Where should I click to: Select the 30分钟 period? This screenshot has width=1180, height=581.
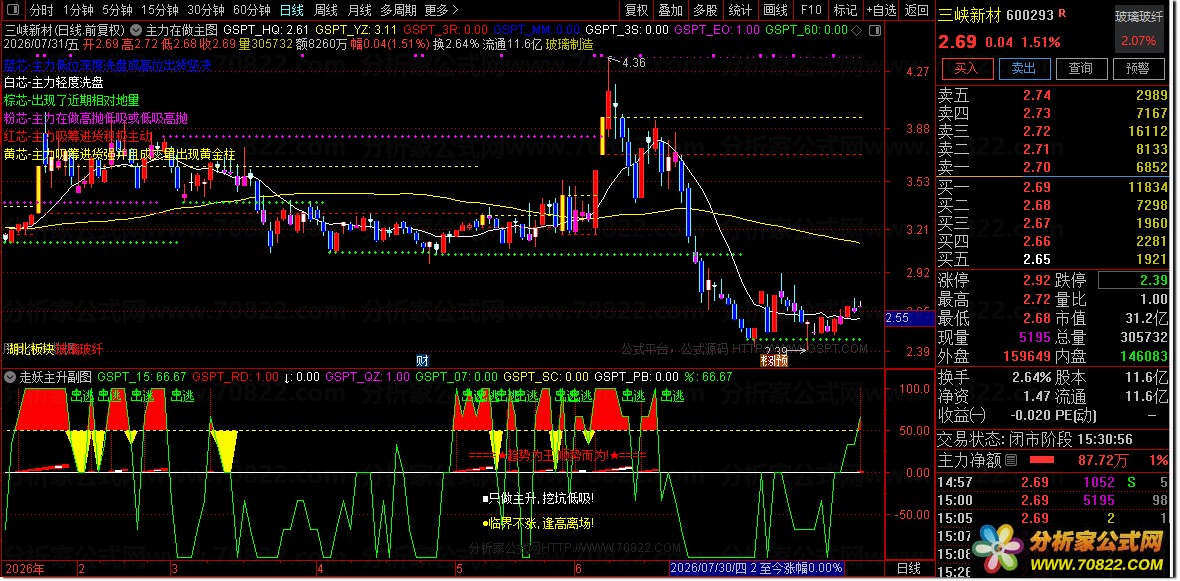click(205, 11)
